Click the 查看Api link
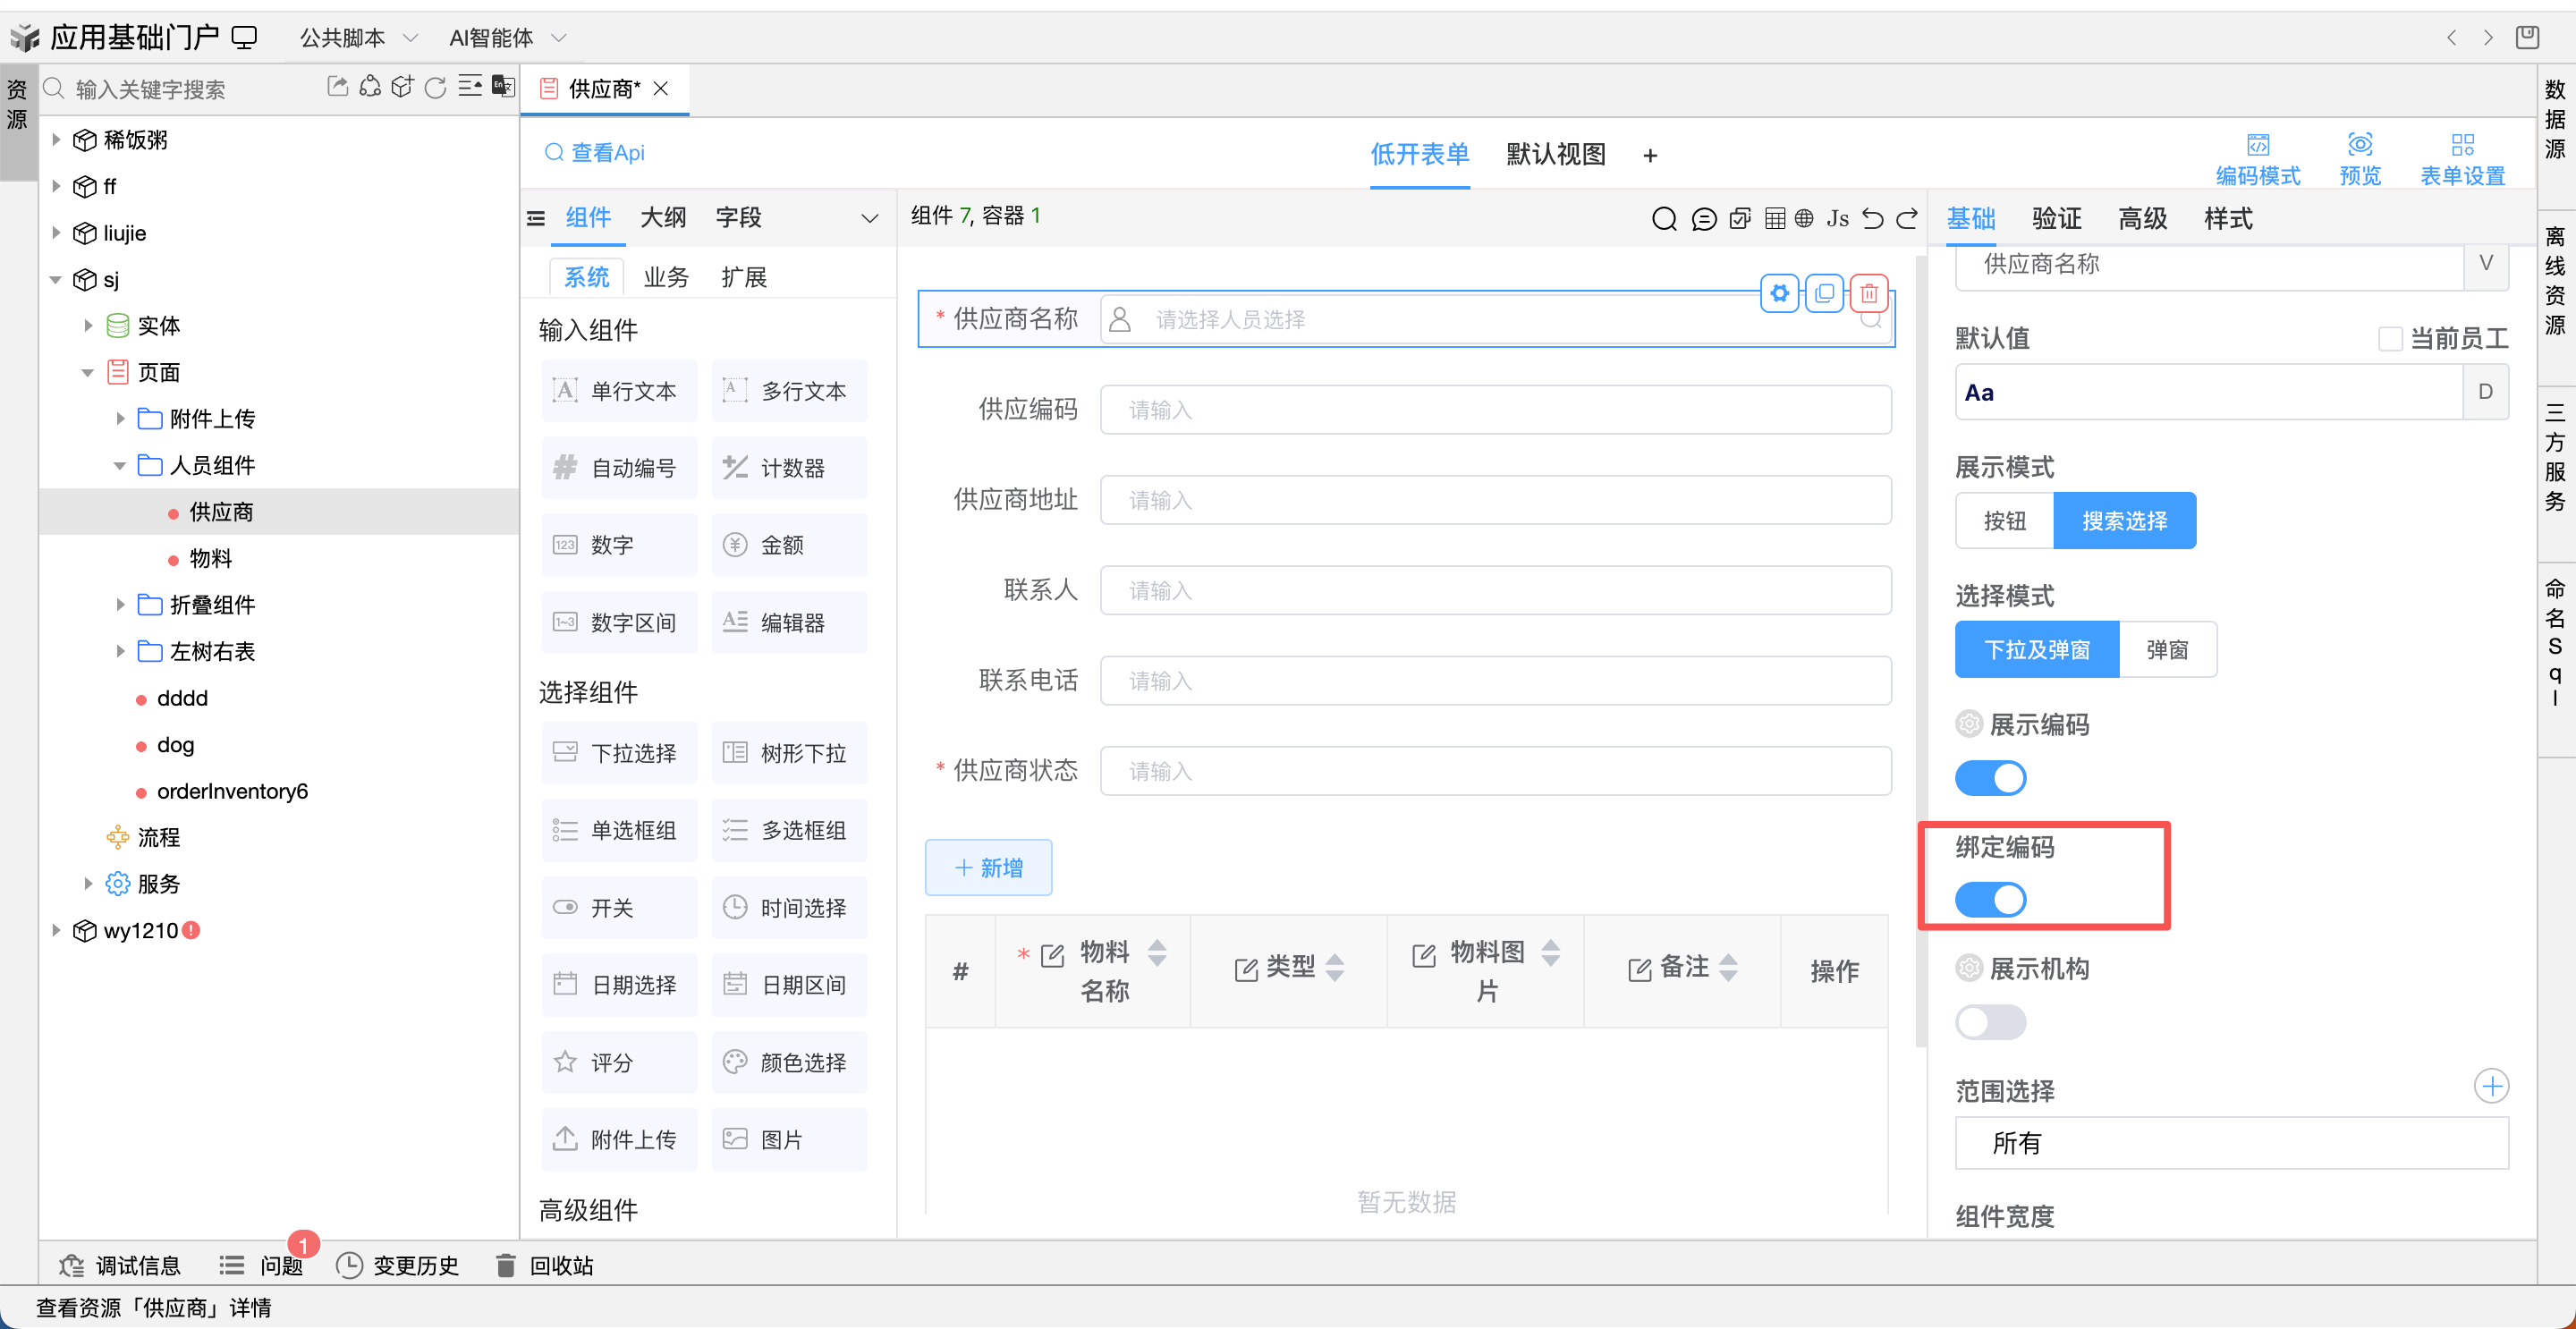The width and height of the screenshot is (2576, 1329). (595, 153)
